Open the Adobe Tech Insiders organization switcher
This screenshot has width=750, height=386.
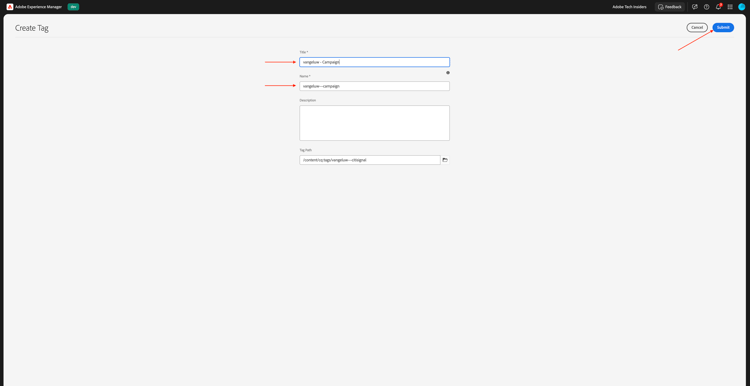point(629,7)
